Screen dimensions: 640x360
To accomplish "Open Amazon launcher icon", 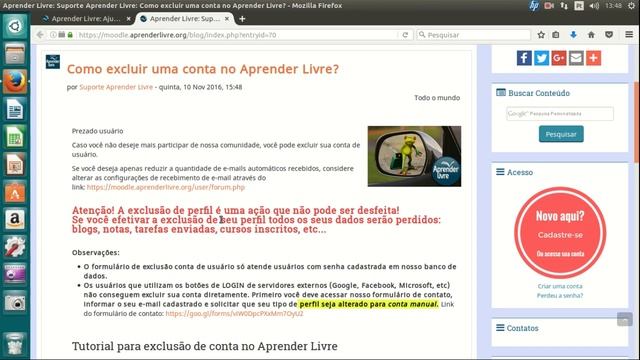I will [15, 220].
